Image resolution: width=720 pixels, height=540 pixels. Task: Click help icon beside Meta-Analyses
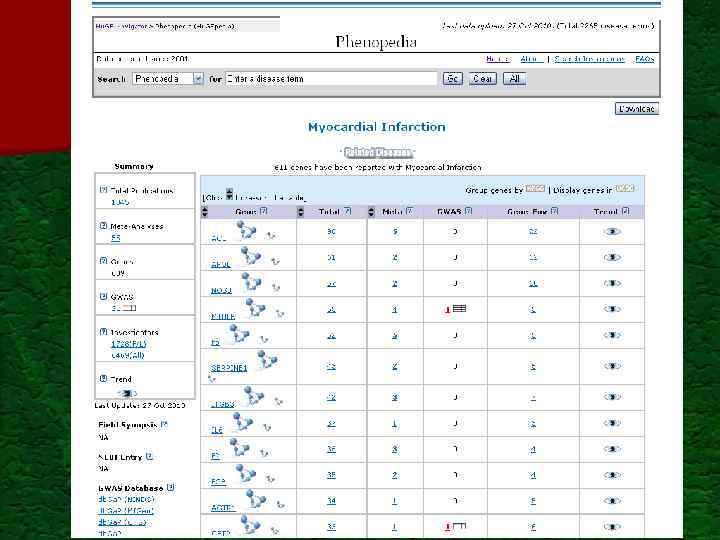coord(103,225)
